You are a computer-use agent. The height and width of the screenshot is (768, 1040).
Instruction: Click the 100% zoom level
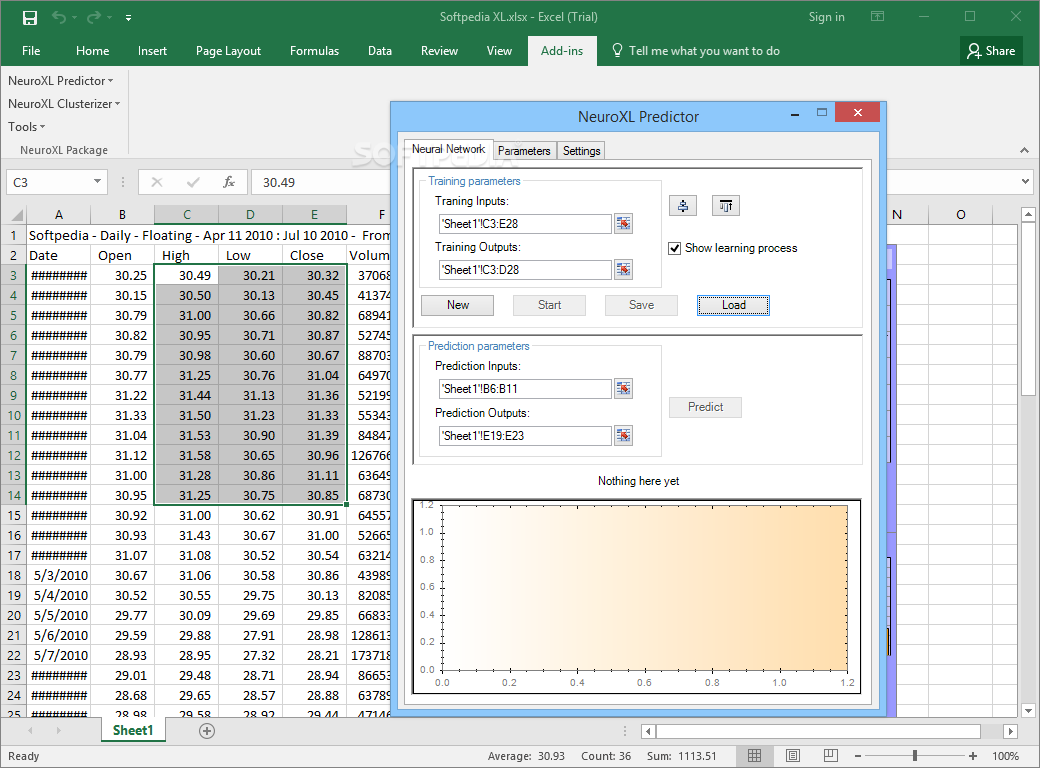coord(1006,756)
